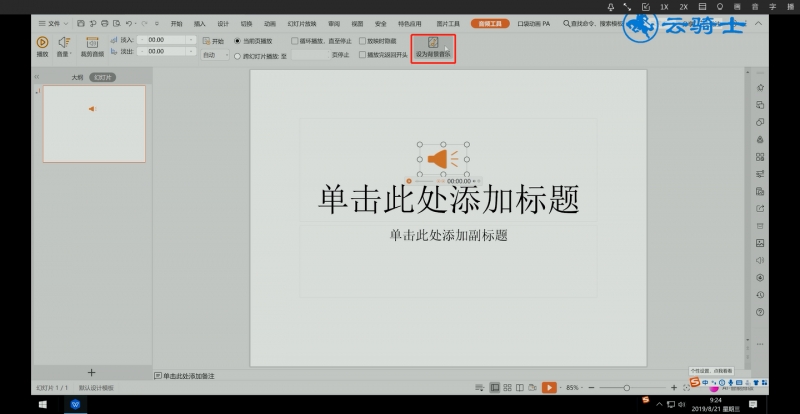This screenshot has height=414, width=800.
Task: Enable 循环播放,直至停止 checkbox
Action: [x=294, y=41]
